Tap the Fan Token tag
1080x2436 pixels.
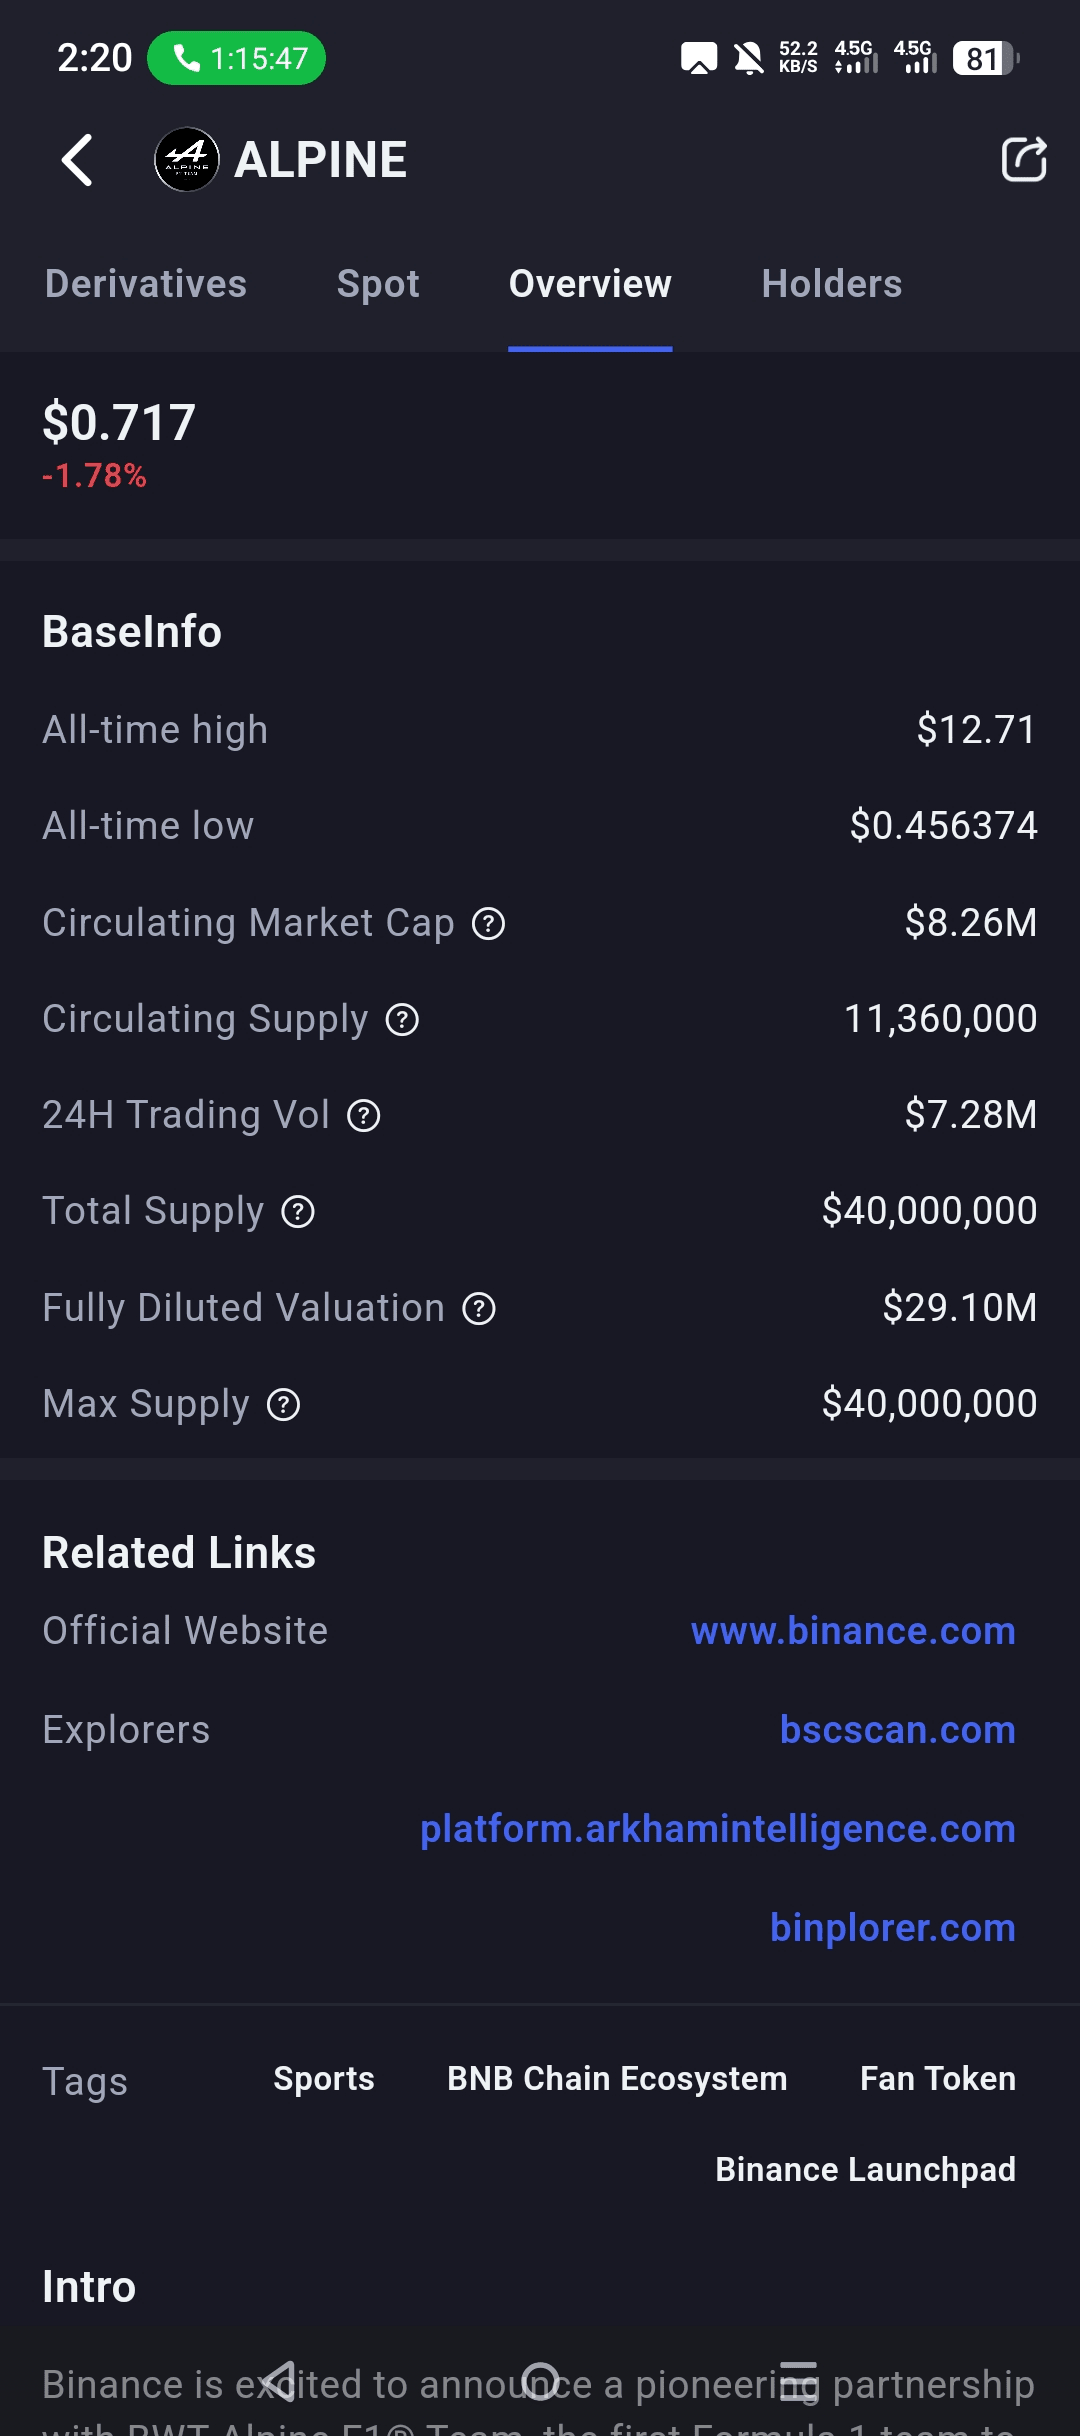pos(937,2079)
